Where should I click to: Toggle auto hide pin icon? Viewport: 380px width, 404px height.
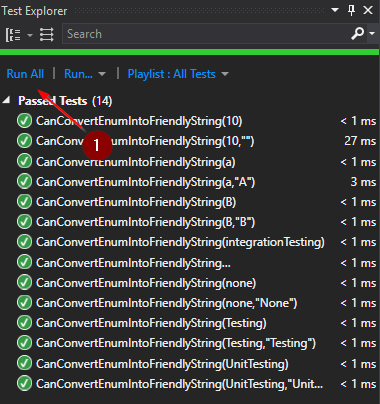pyautogui.click(x=351, y=10)
